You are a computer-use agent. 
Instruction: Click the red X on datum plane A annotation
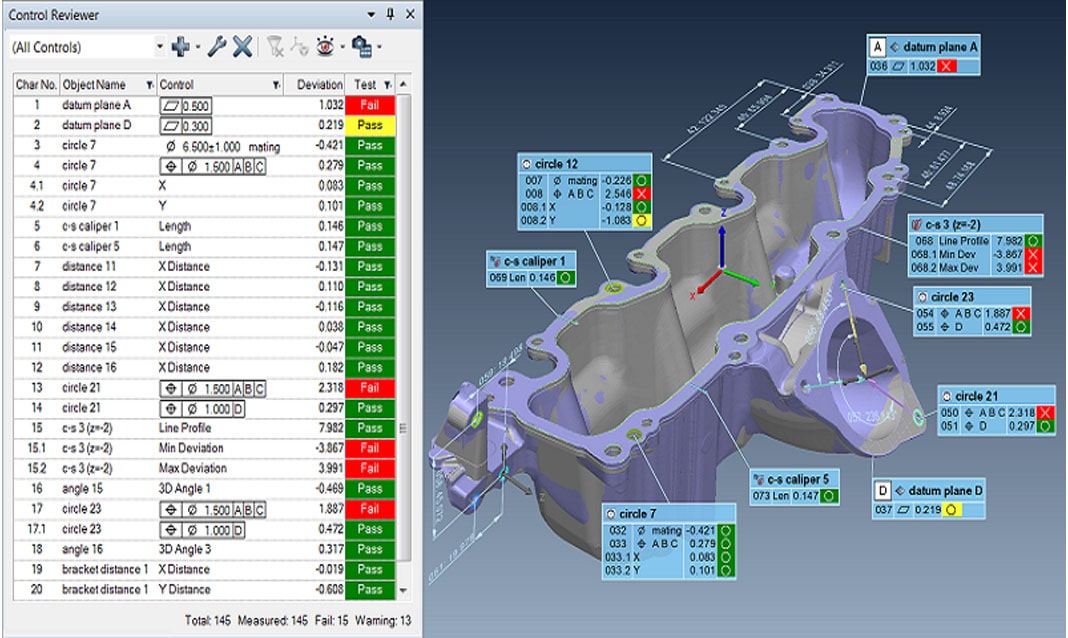click(948, 66)
